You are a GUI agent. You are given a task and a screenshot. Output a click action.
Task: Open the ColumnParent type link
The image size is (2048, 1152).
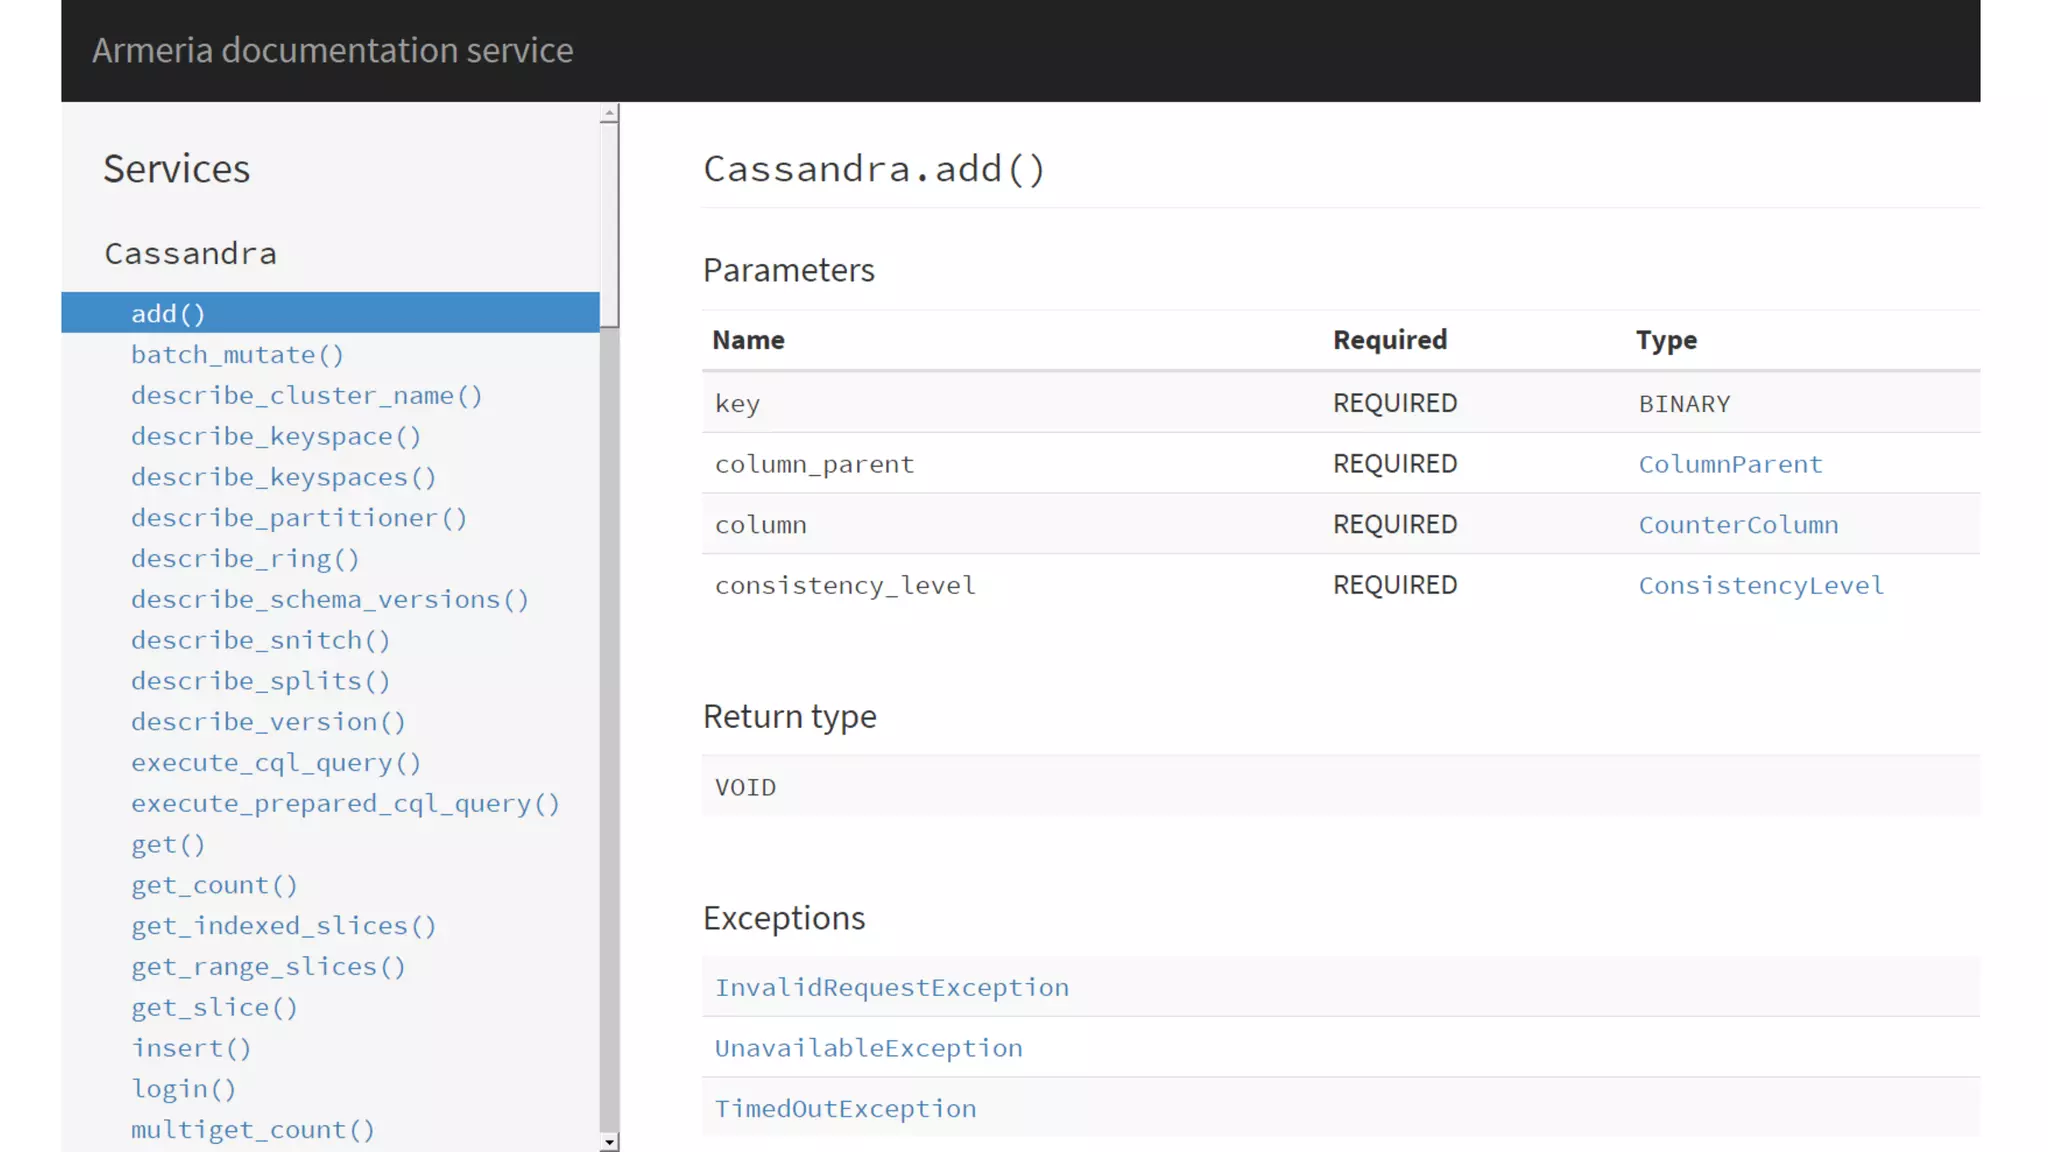pos(1730,465)
